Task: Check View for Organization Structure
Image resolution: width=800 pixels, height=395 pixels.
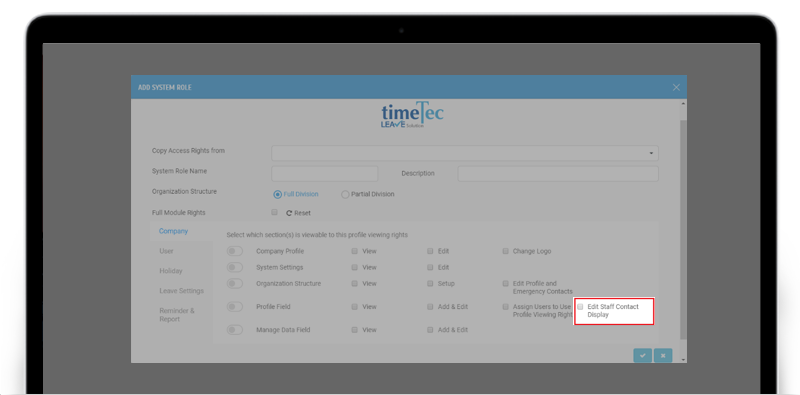Action: [354, 283]
